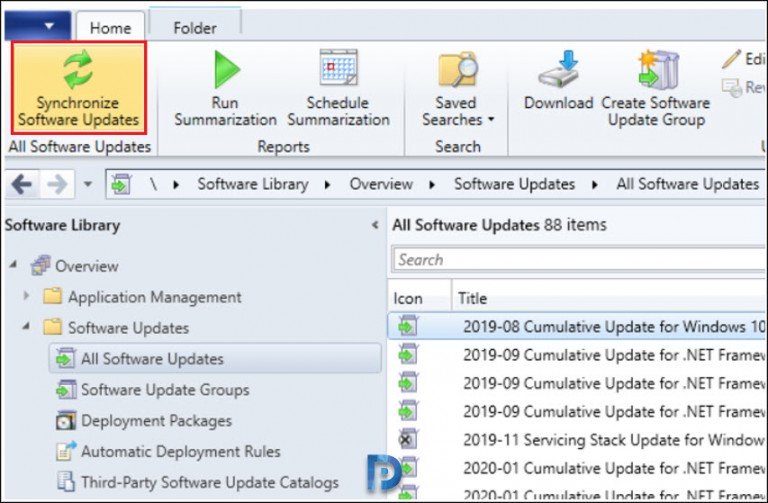Screen dimensions: 768x503
Task: Click in the Search updates field
Action: [x=579, y=260]
